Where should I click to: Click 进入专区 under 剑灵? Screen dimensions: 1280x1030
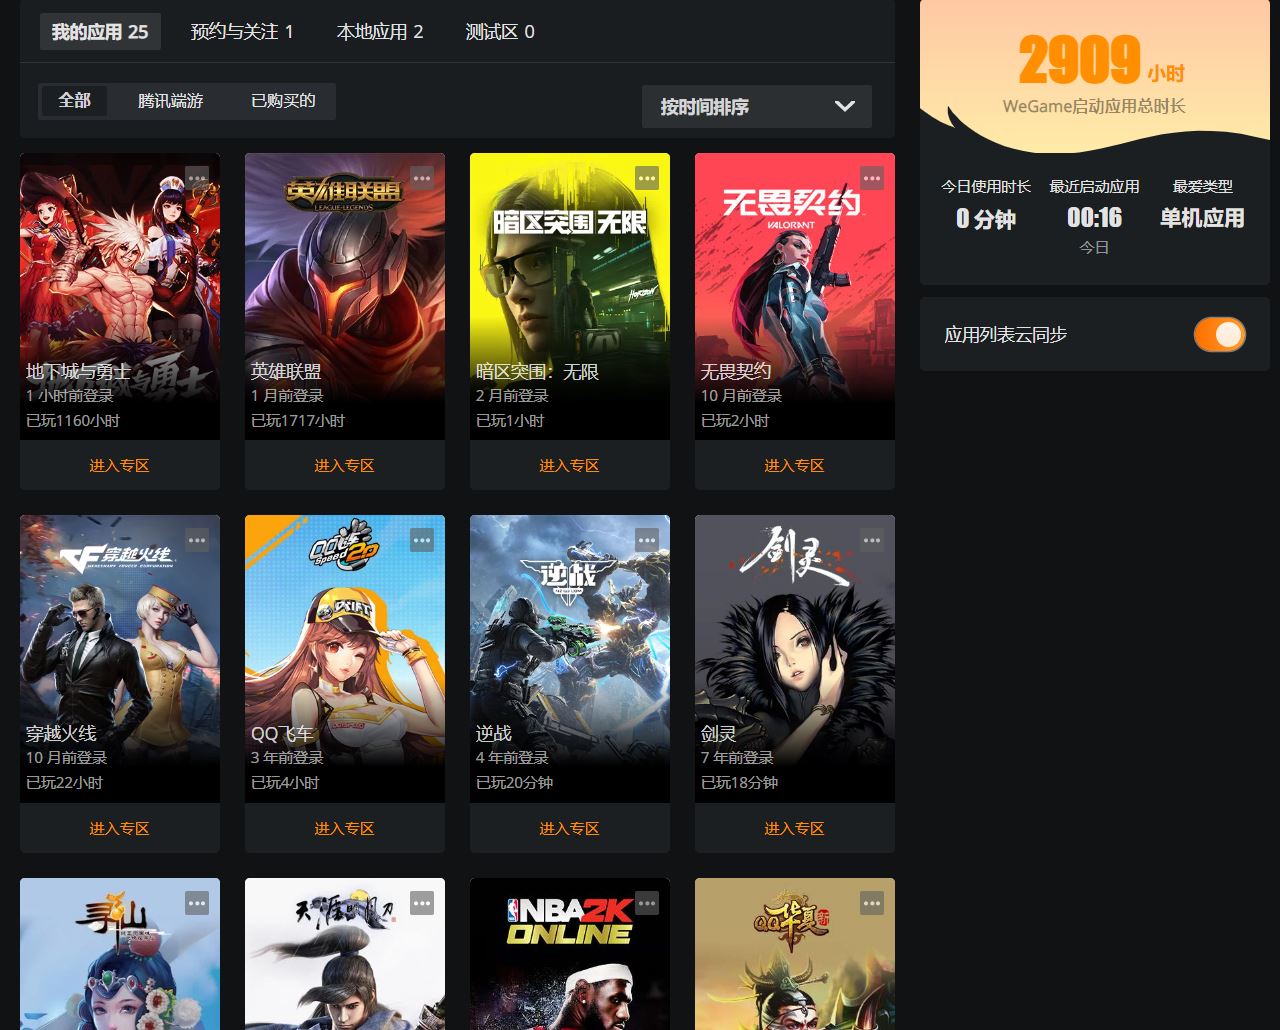(x=794, y=828)
